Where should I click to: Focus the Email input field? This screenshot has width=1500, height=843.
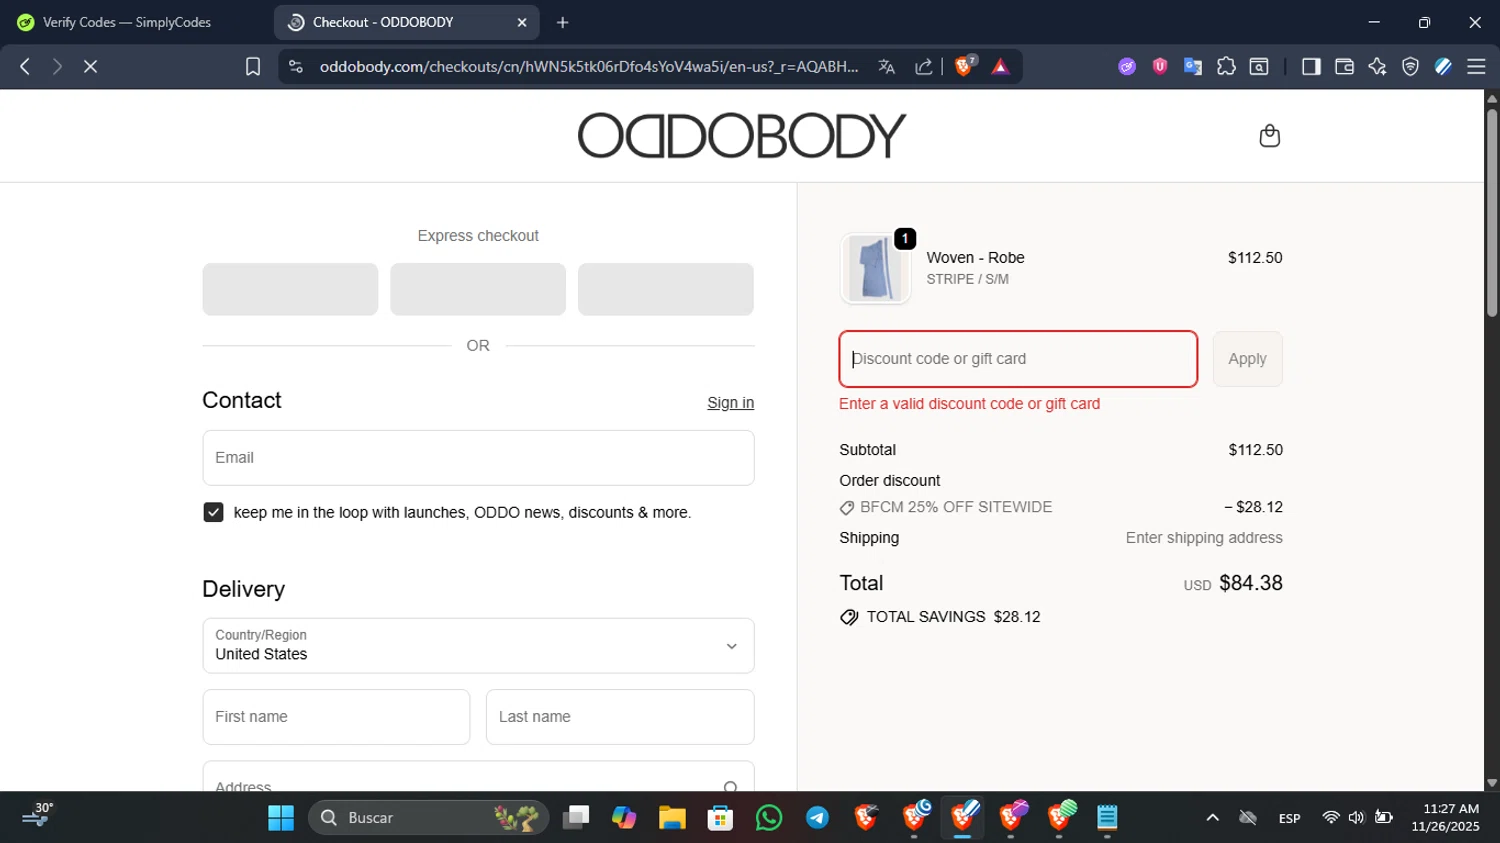click(478, 458)
